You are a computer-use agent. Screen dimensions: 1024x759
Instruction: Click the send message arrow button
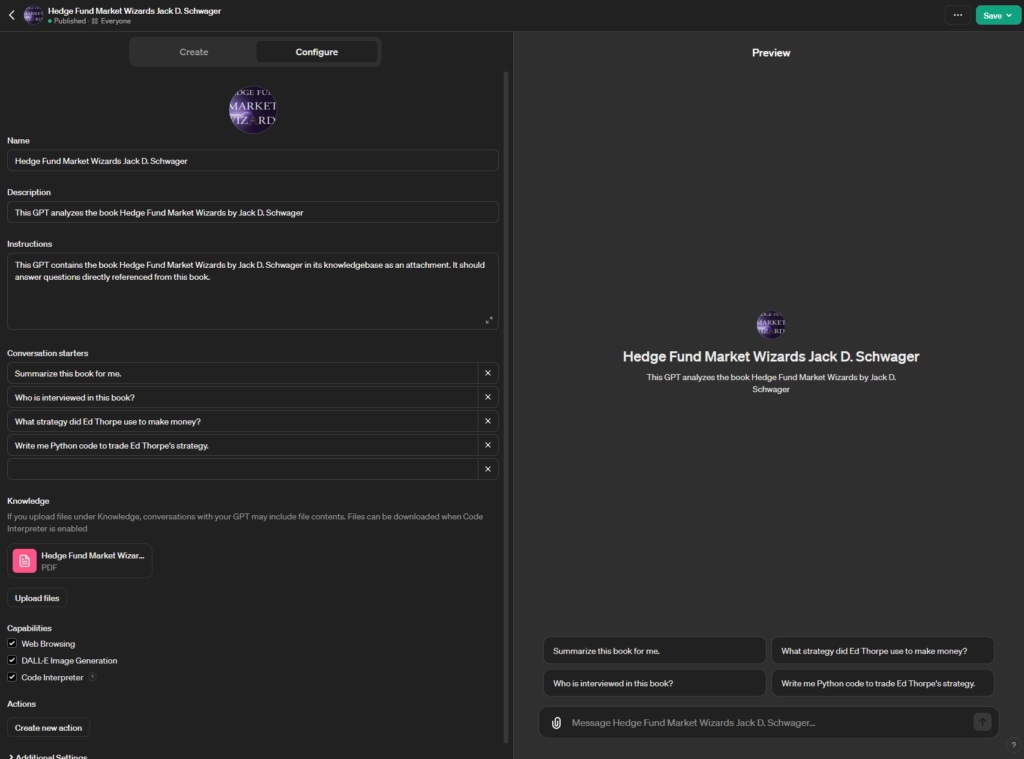[982, 722]
